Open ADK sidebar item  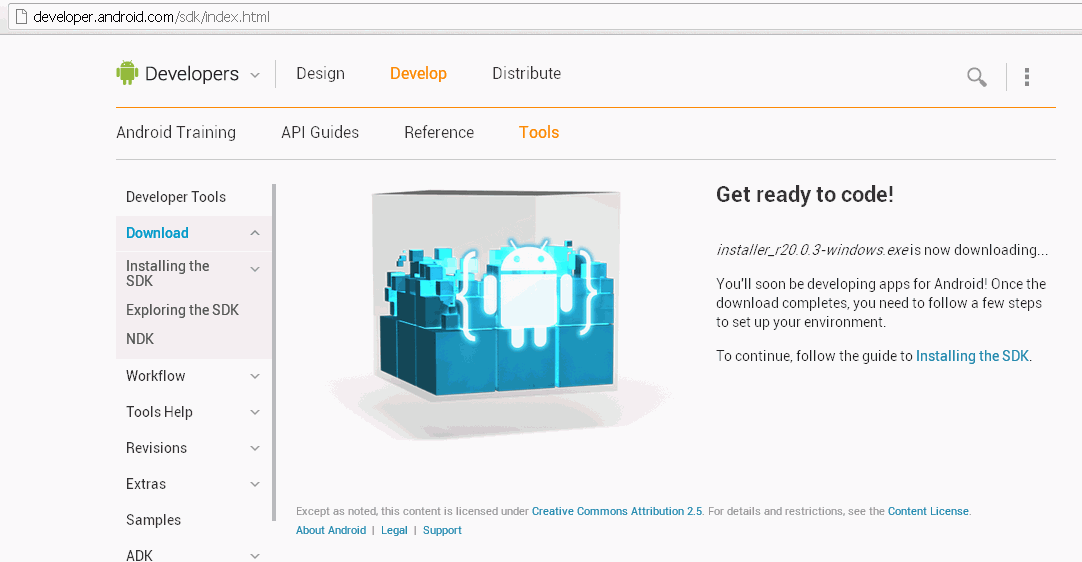pos(139,555)
